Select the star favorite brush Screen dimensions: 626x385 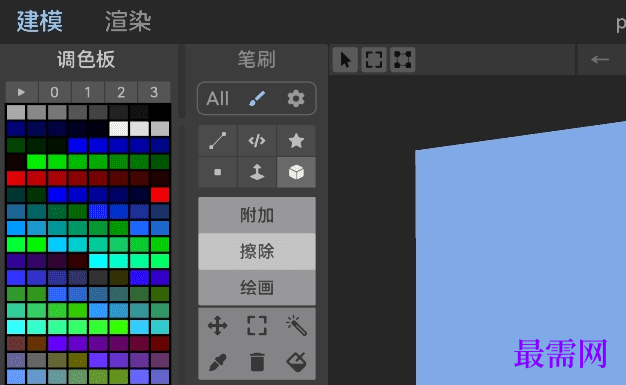click(296, 141)
